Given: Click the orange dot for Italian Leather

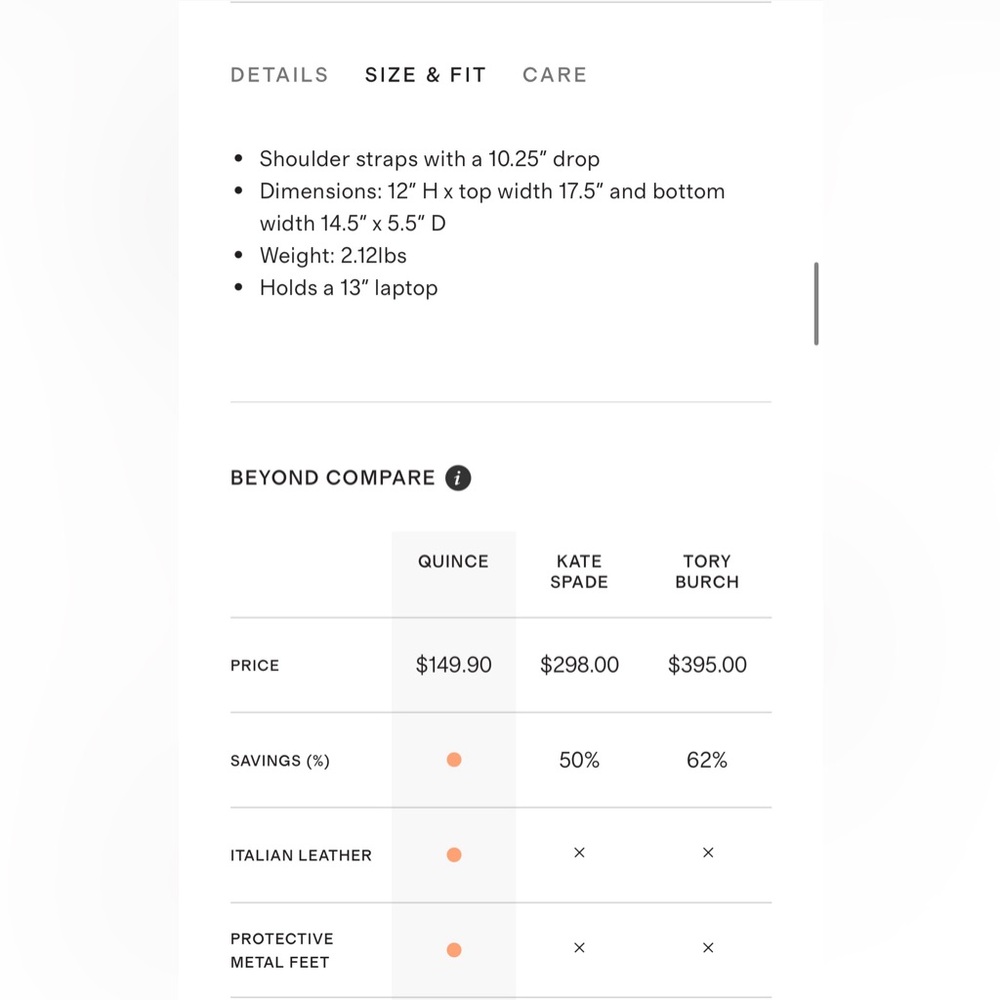Looking at the screenshot, I should click(454, 855).
